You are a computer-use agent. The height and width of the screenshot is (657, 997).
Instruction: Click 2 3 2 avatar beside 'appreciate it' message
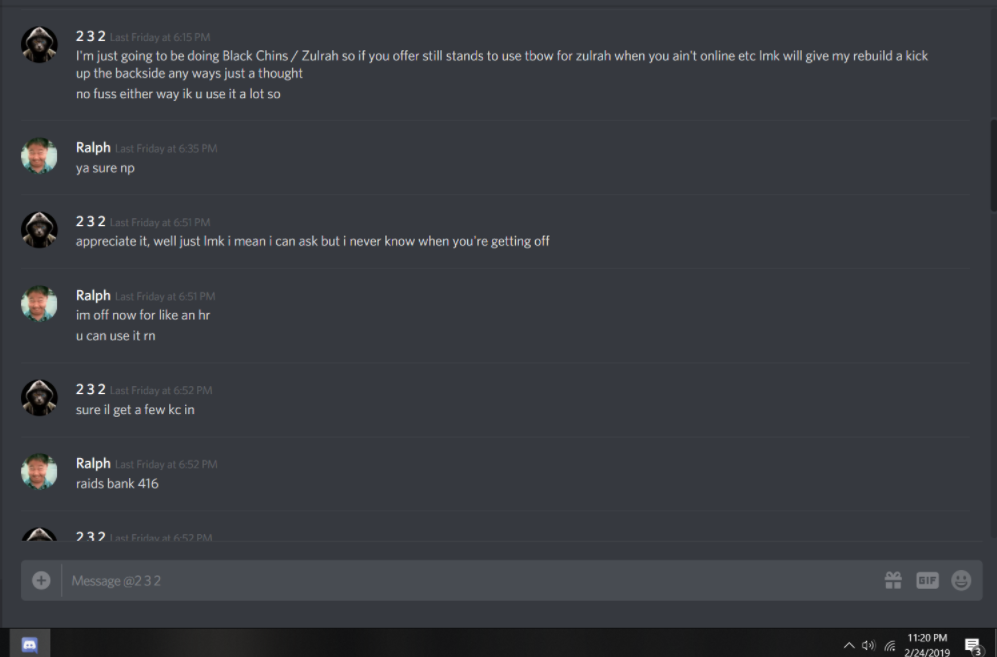tap(39, 230)
